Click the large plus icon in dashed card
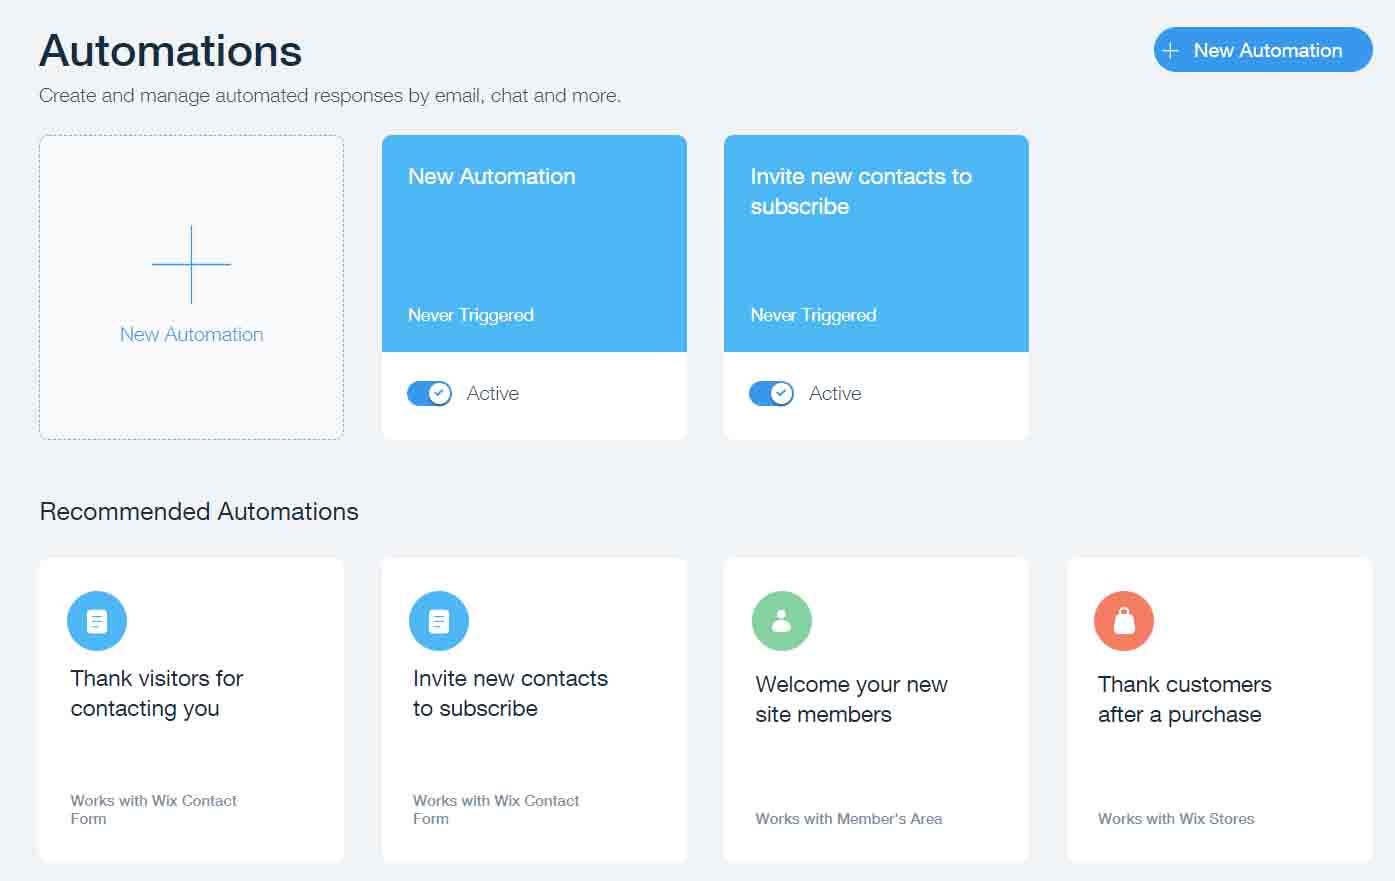Image resolution: width=1395 pixels, height=881 pixels. (x=191, y=264)
